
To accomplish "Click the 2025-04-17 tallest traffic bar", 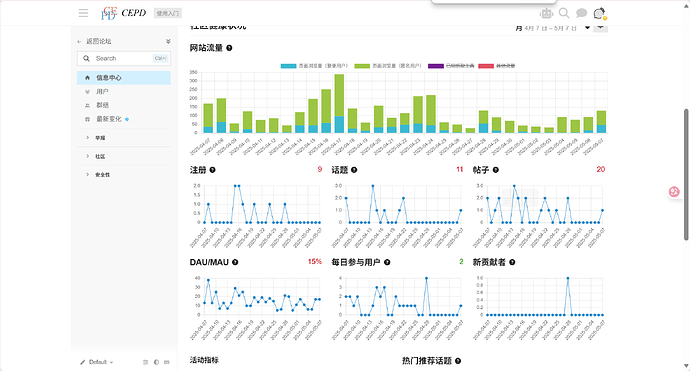I will point(339,103).
